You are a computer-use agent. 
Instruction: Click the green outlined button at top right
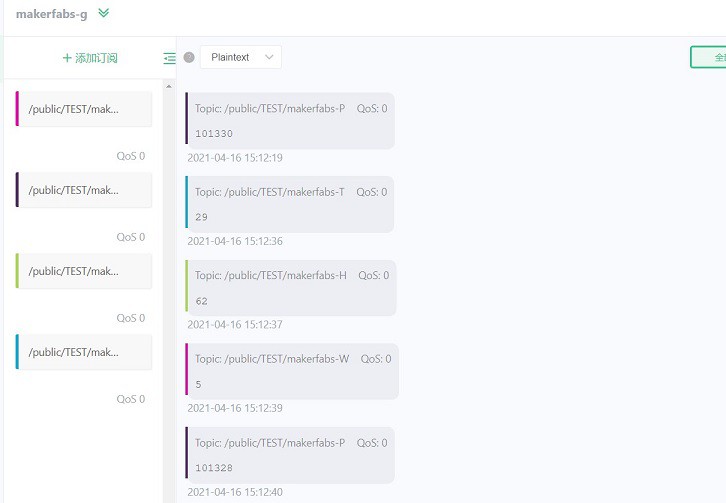(708, 57)
